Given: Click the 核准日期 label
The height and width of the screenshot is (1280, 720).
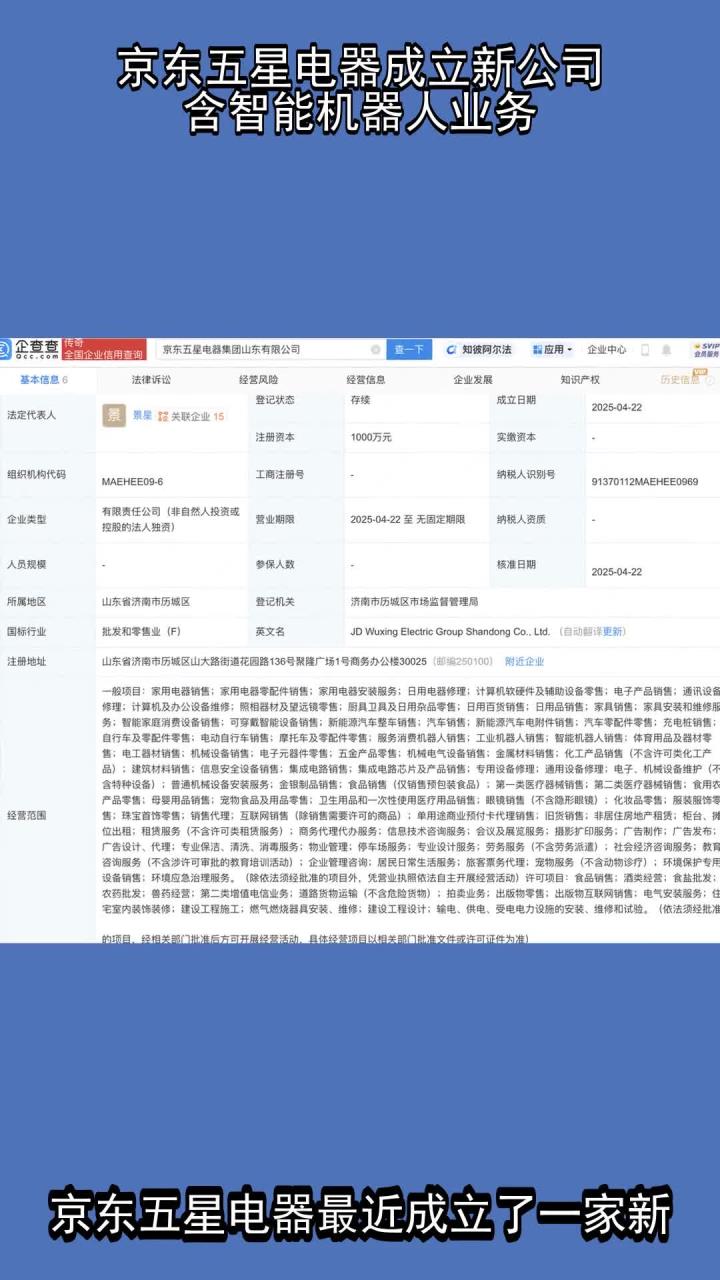Looking at the screenshot, I should pos(516,564).
